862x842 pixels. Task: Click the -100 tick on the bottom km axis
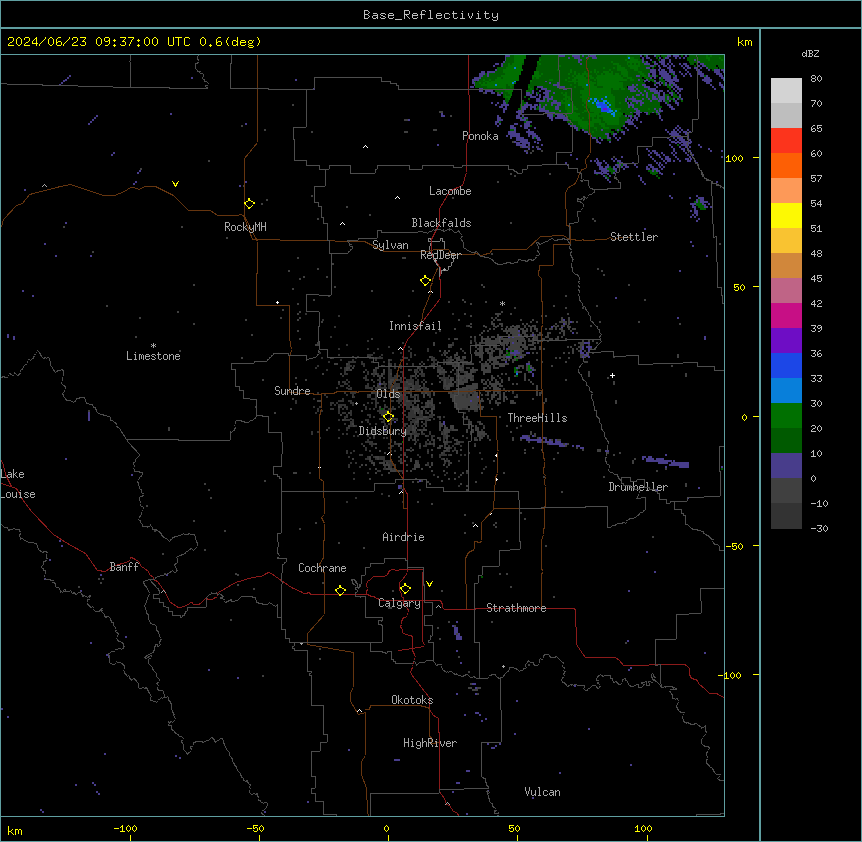point(126,828)
